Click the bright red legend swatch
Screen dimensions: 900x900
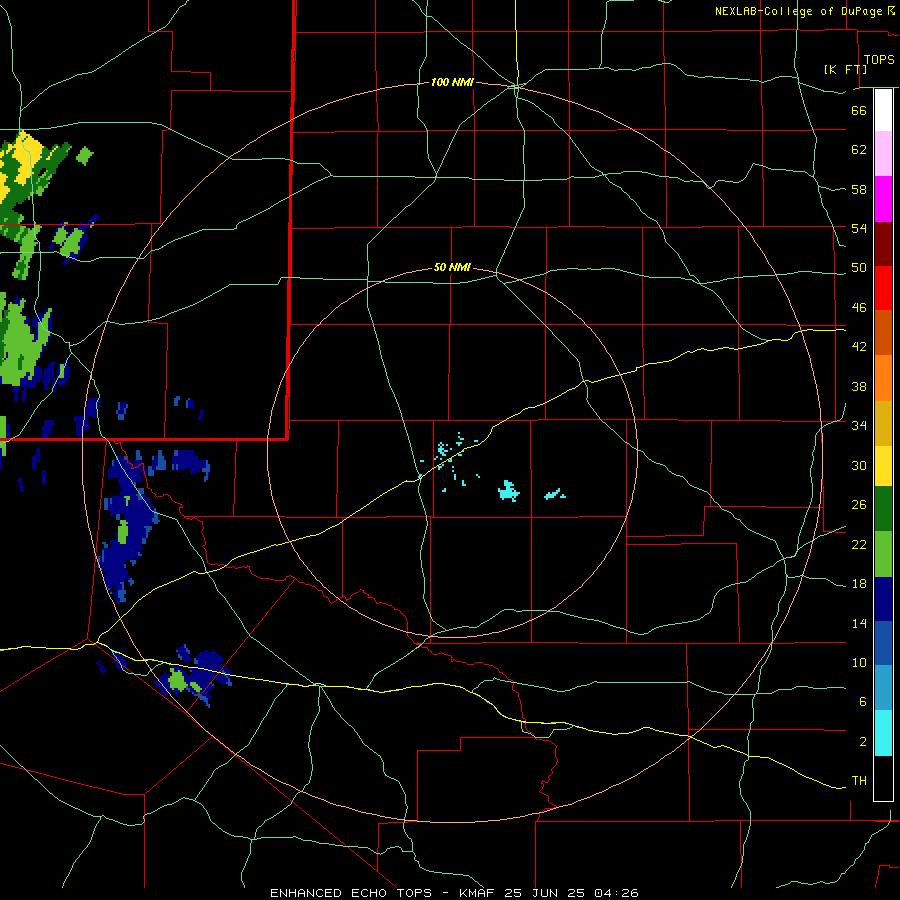click(883, 288)
